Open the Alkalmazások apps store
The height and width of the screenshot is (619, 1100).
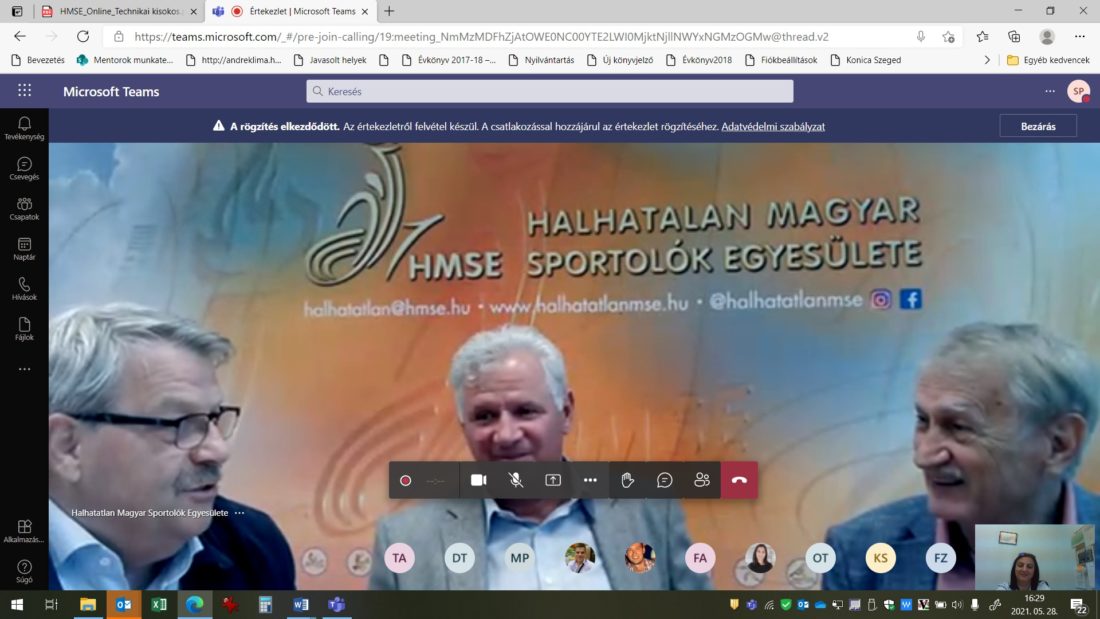(x=24, y=531)
